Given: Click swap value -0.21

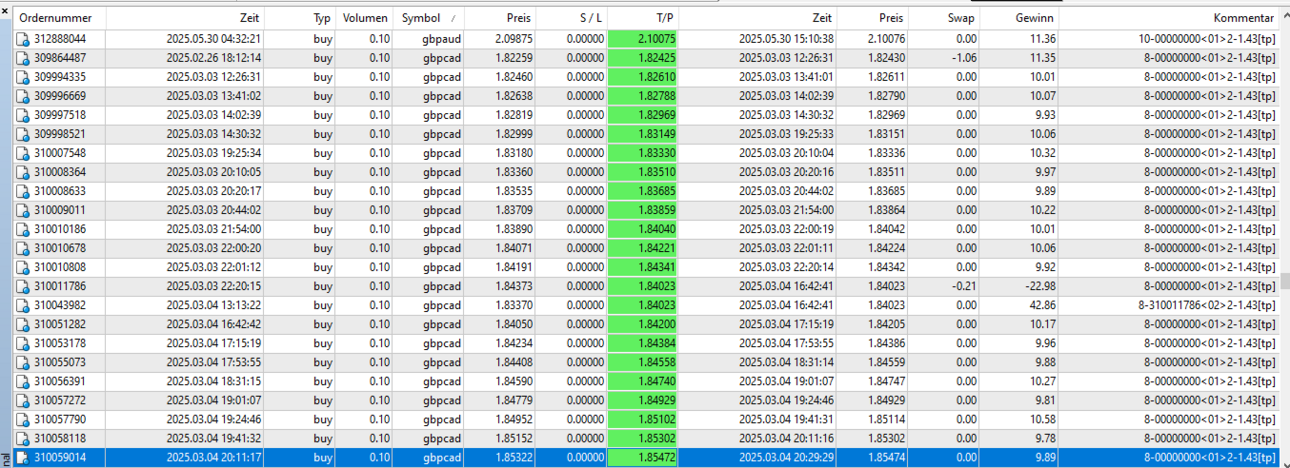Looking at the screenshot, I should [964, 286].
